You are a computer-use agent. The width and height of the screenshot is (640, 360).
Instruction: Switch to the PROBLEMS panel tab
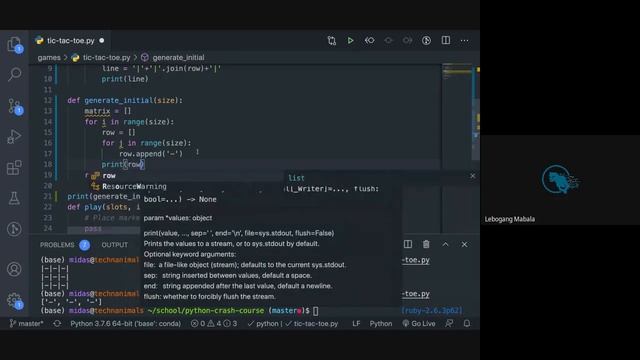pos(57,245)
